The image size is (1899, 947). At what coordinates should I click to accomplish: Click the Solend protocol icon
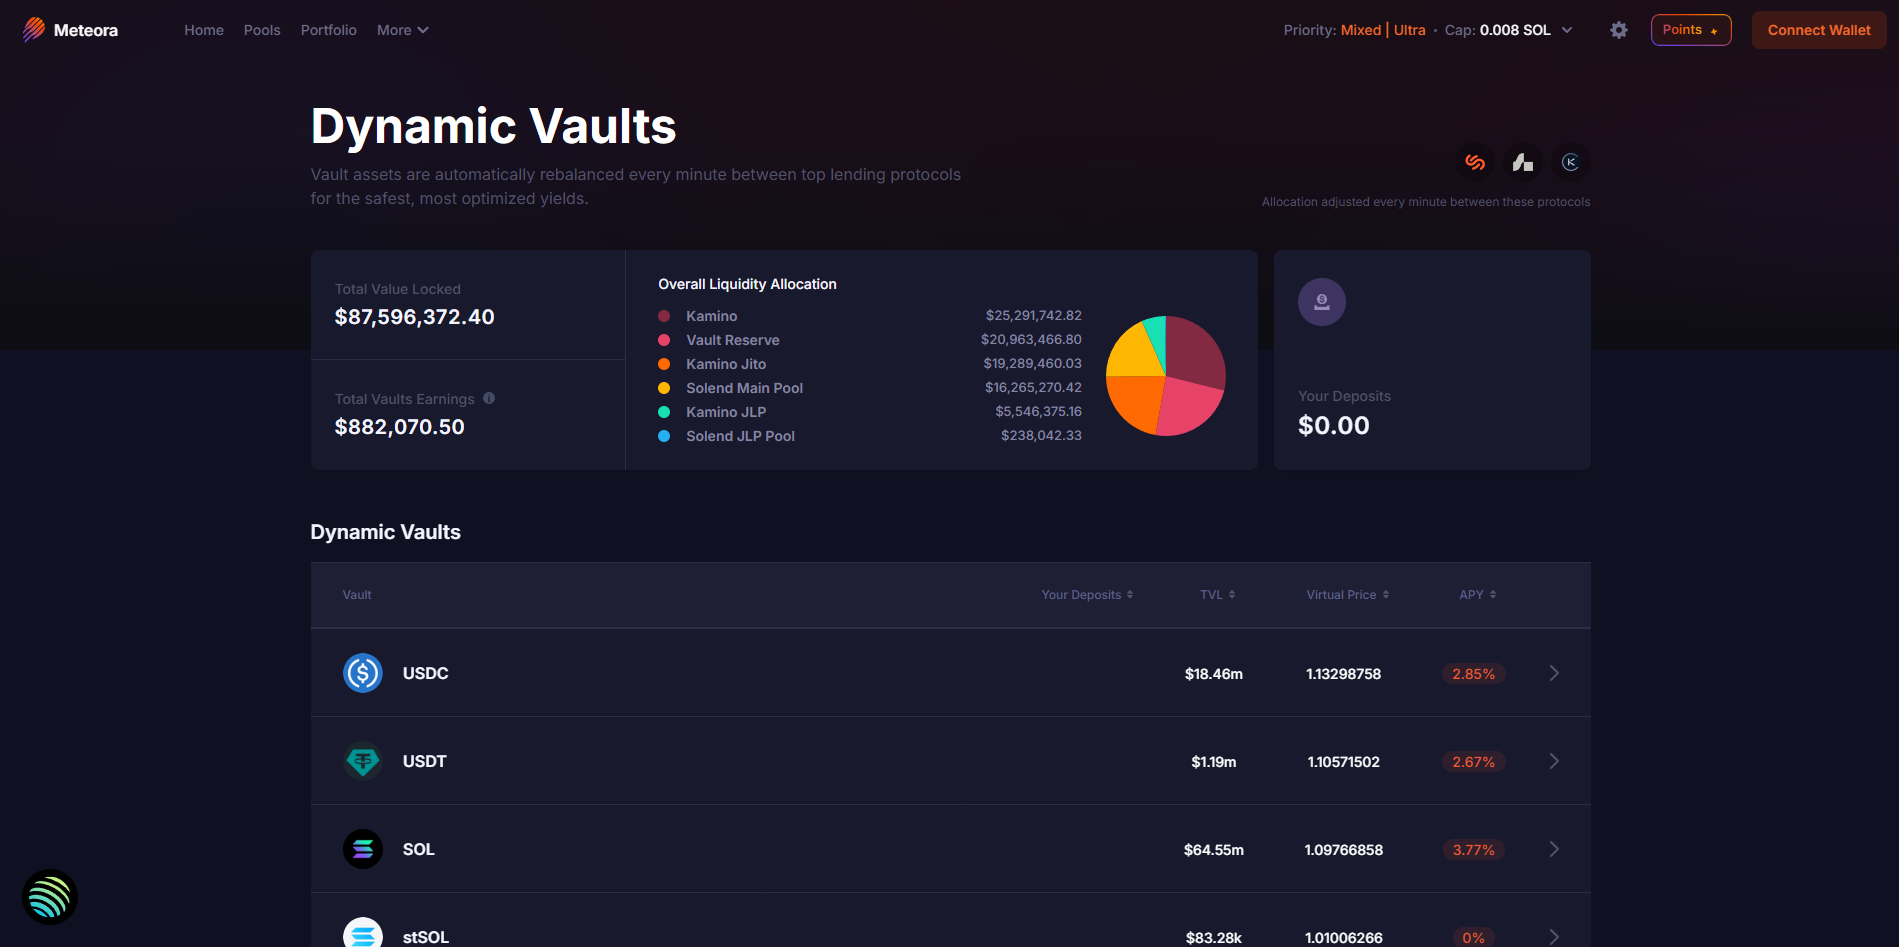click(1474, 162)
